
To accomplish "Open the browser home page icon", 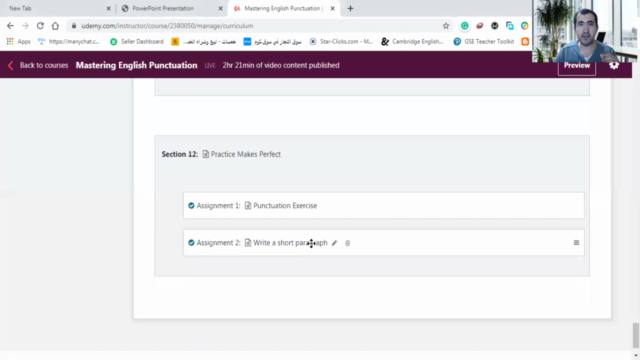I will [x=55, y=26].
